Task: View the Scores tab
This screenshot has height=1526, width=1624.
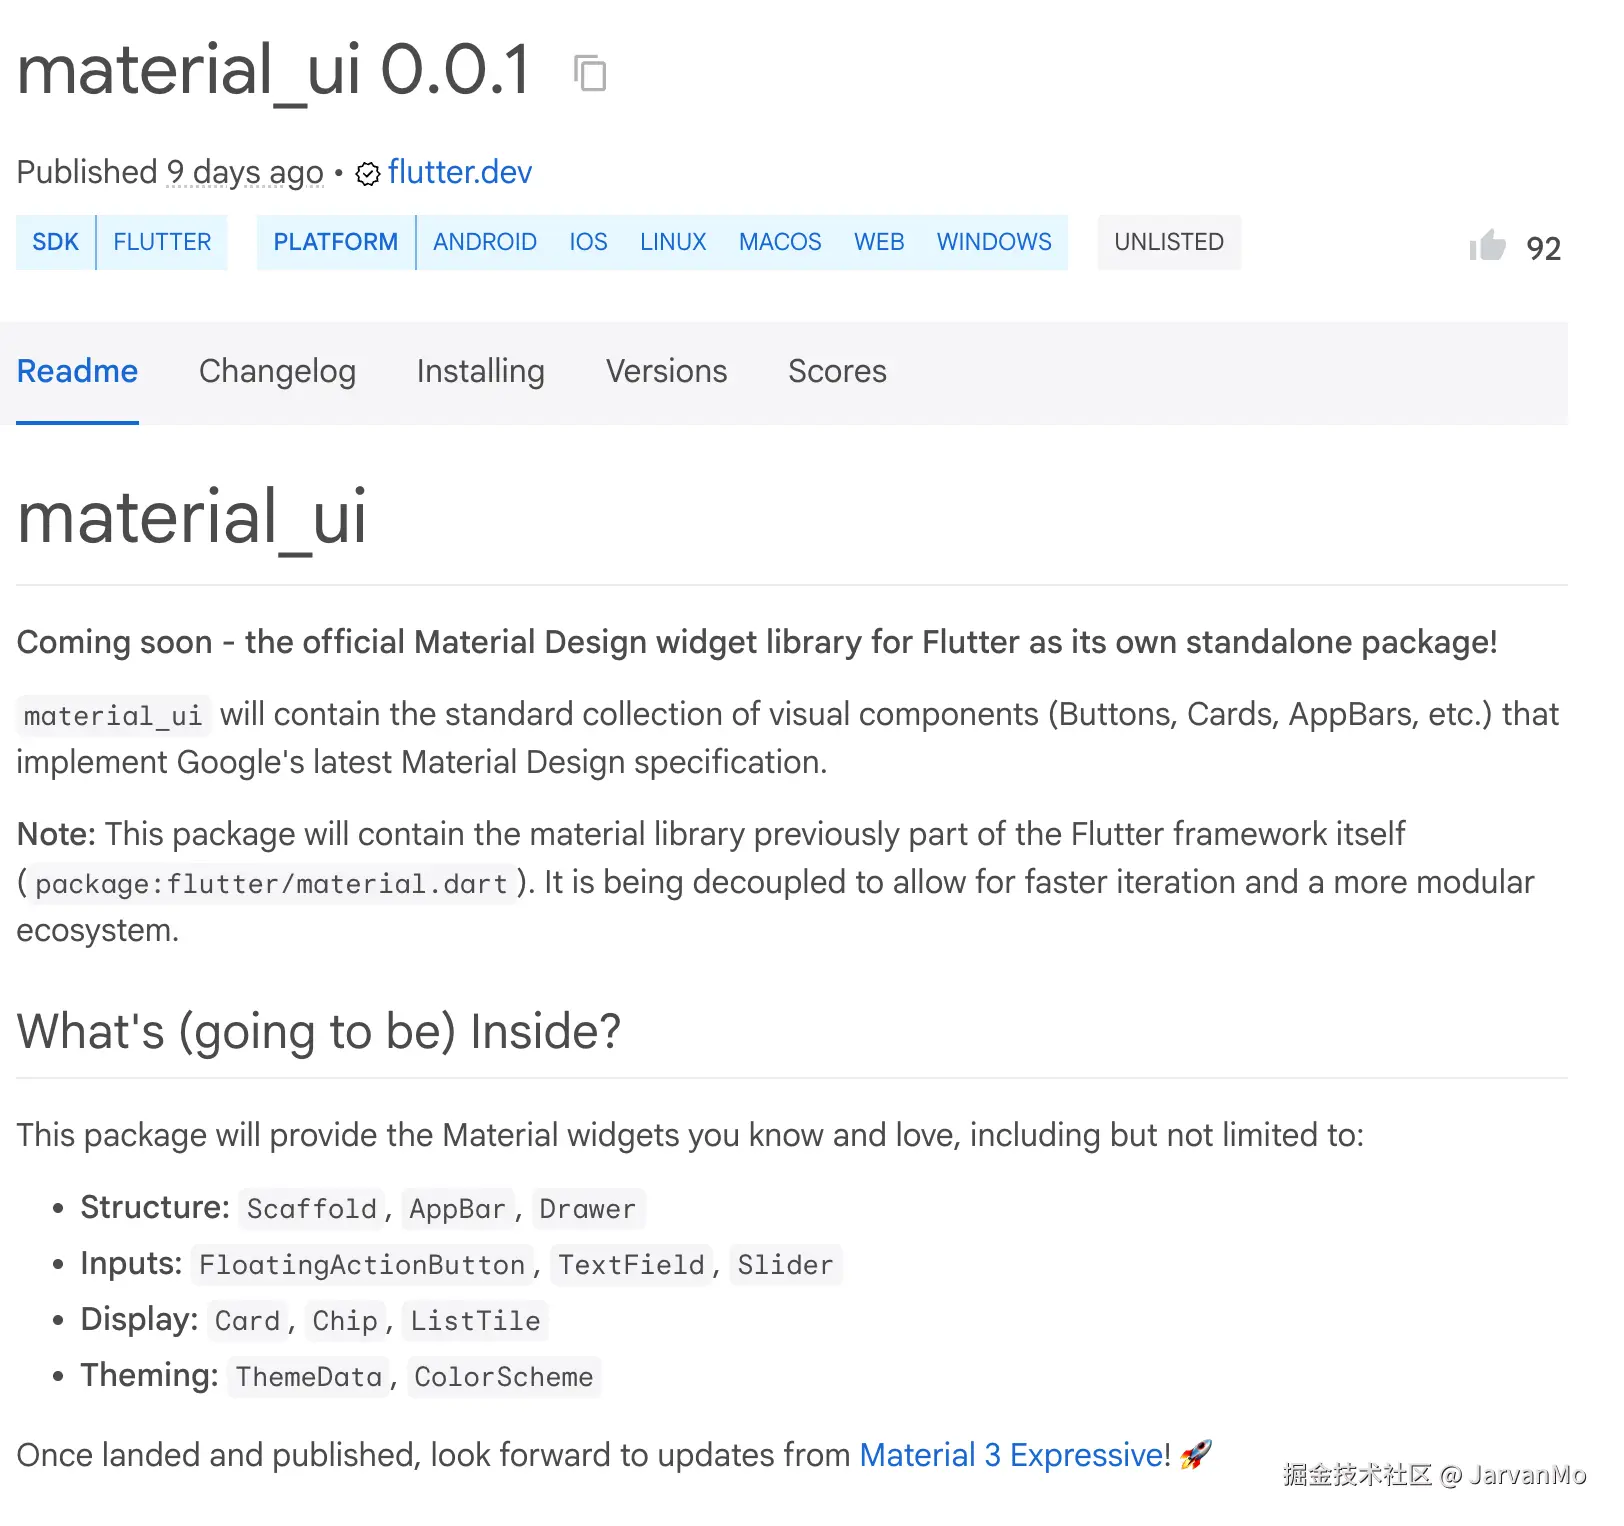Action: click(x=837, y=371)
